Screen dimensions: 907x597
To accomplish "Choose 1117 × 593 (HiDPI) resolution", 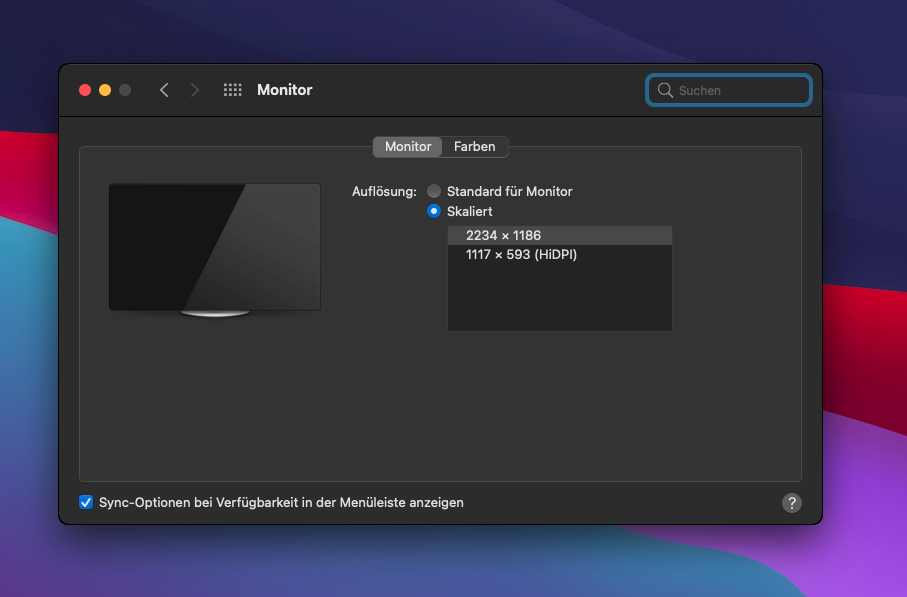I will (x=559, y=255).
